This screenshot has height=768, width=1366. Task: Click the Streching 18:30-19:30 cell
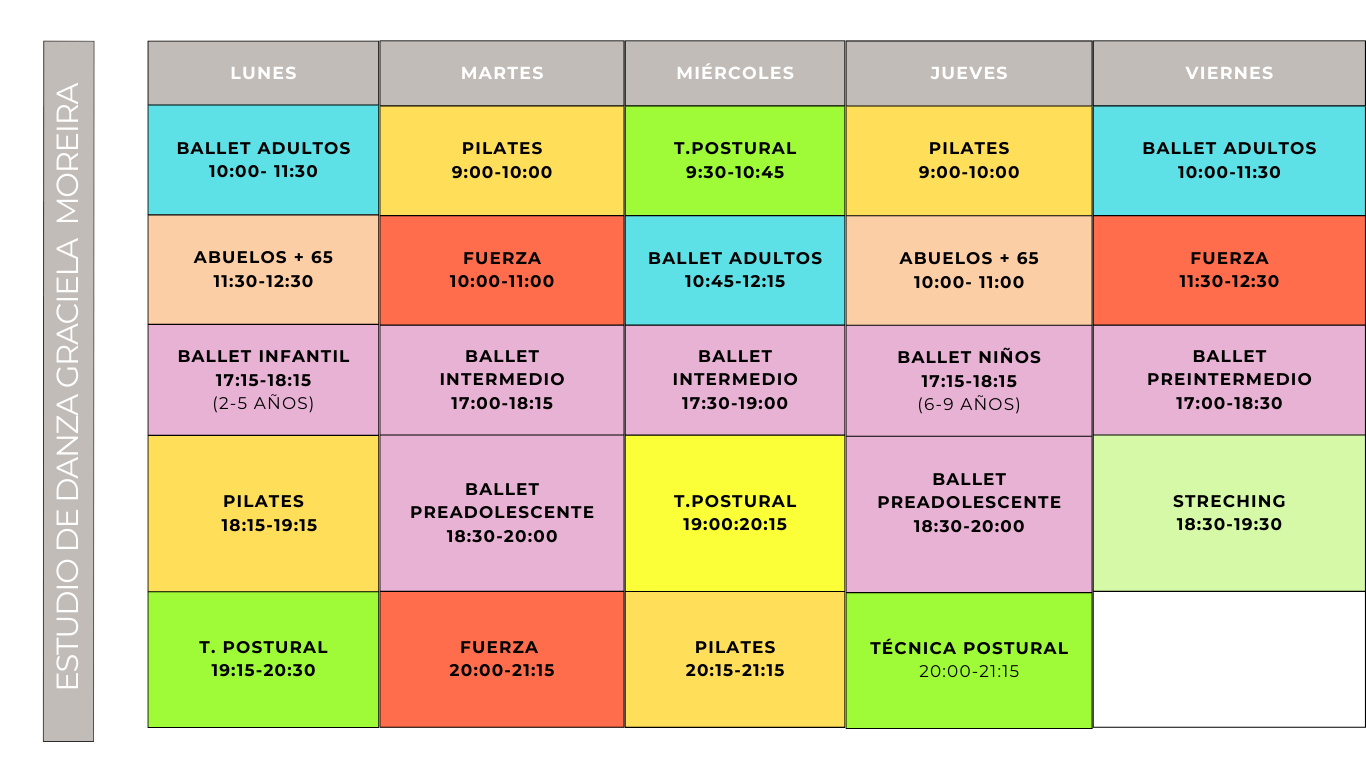click(1229, 513)
